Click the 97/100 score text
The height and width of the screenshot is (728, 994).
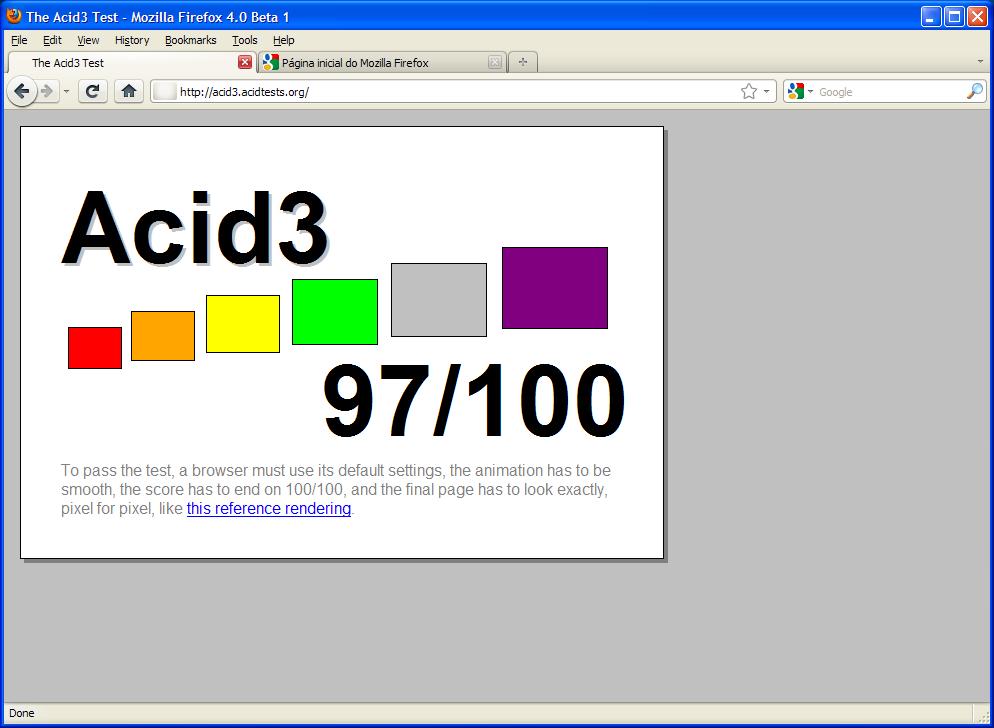[x=474, y=400]
